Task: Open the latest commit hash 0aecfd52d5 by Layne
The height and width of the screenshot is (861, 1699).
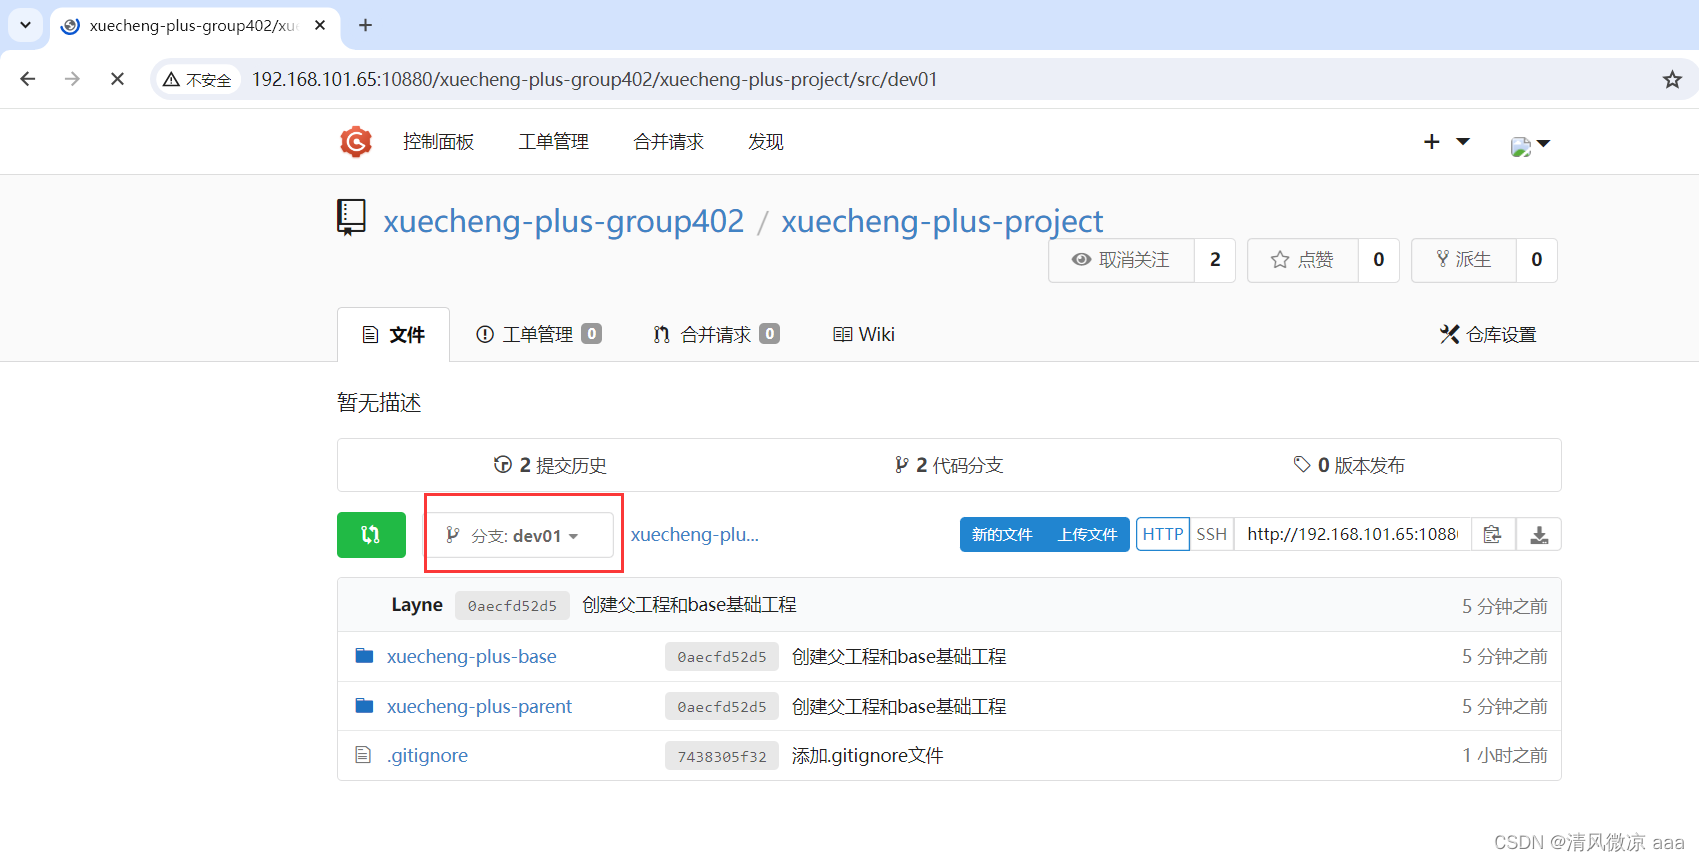Action: point(512,605)
